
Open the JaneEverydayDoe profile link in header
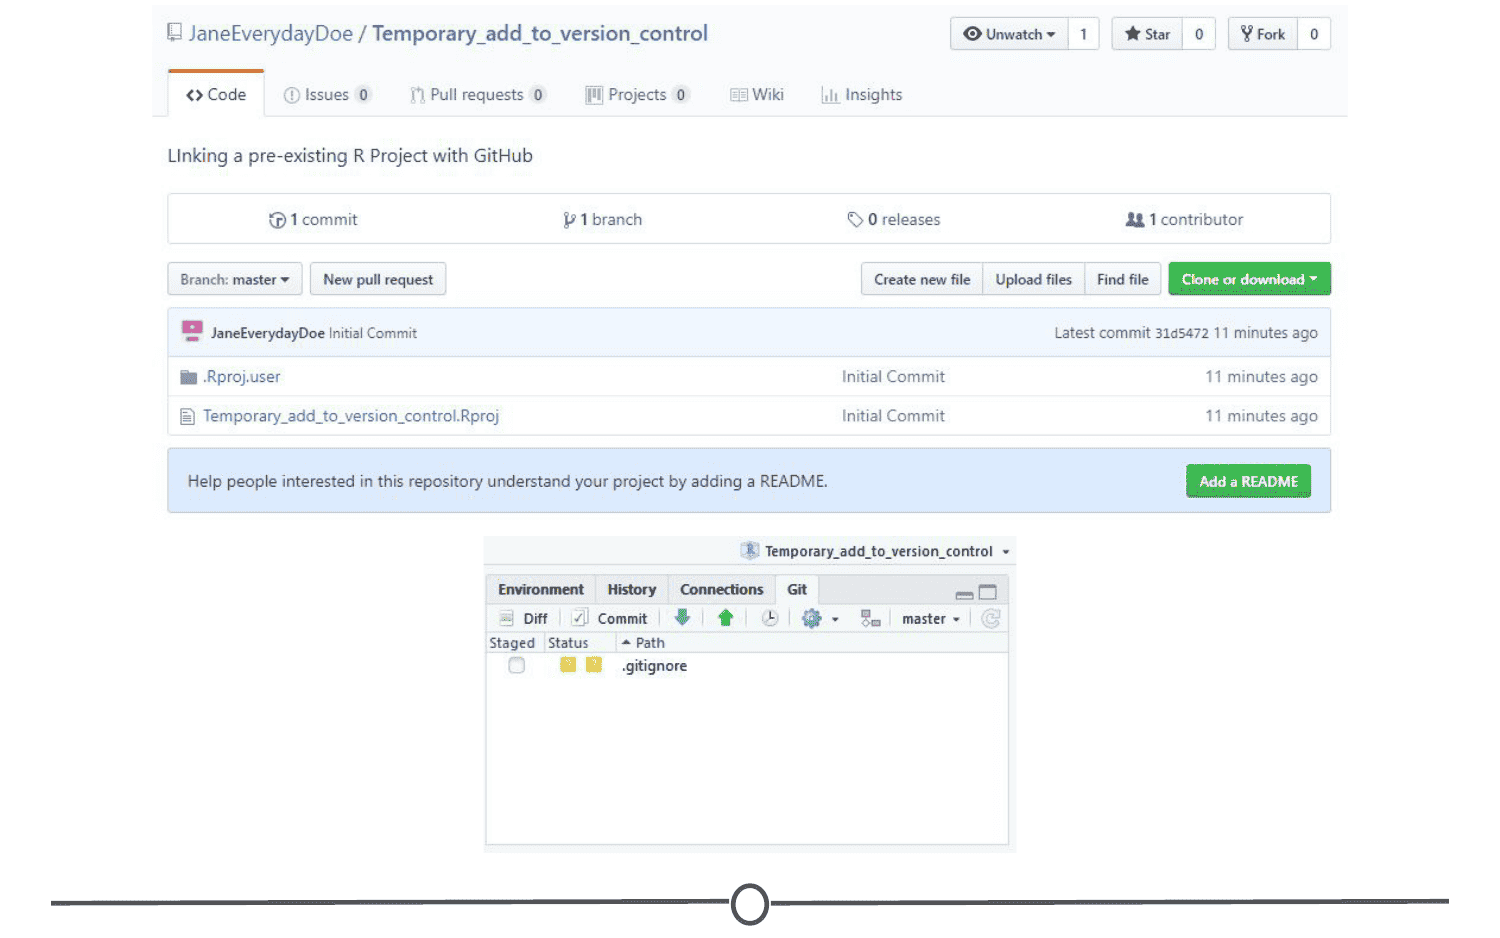(271, 33)
